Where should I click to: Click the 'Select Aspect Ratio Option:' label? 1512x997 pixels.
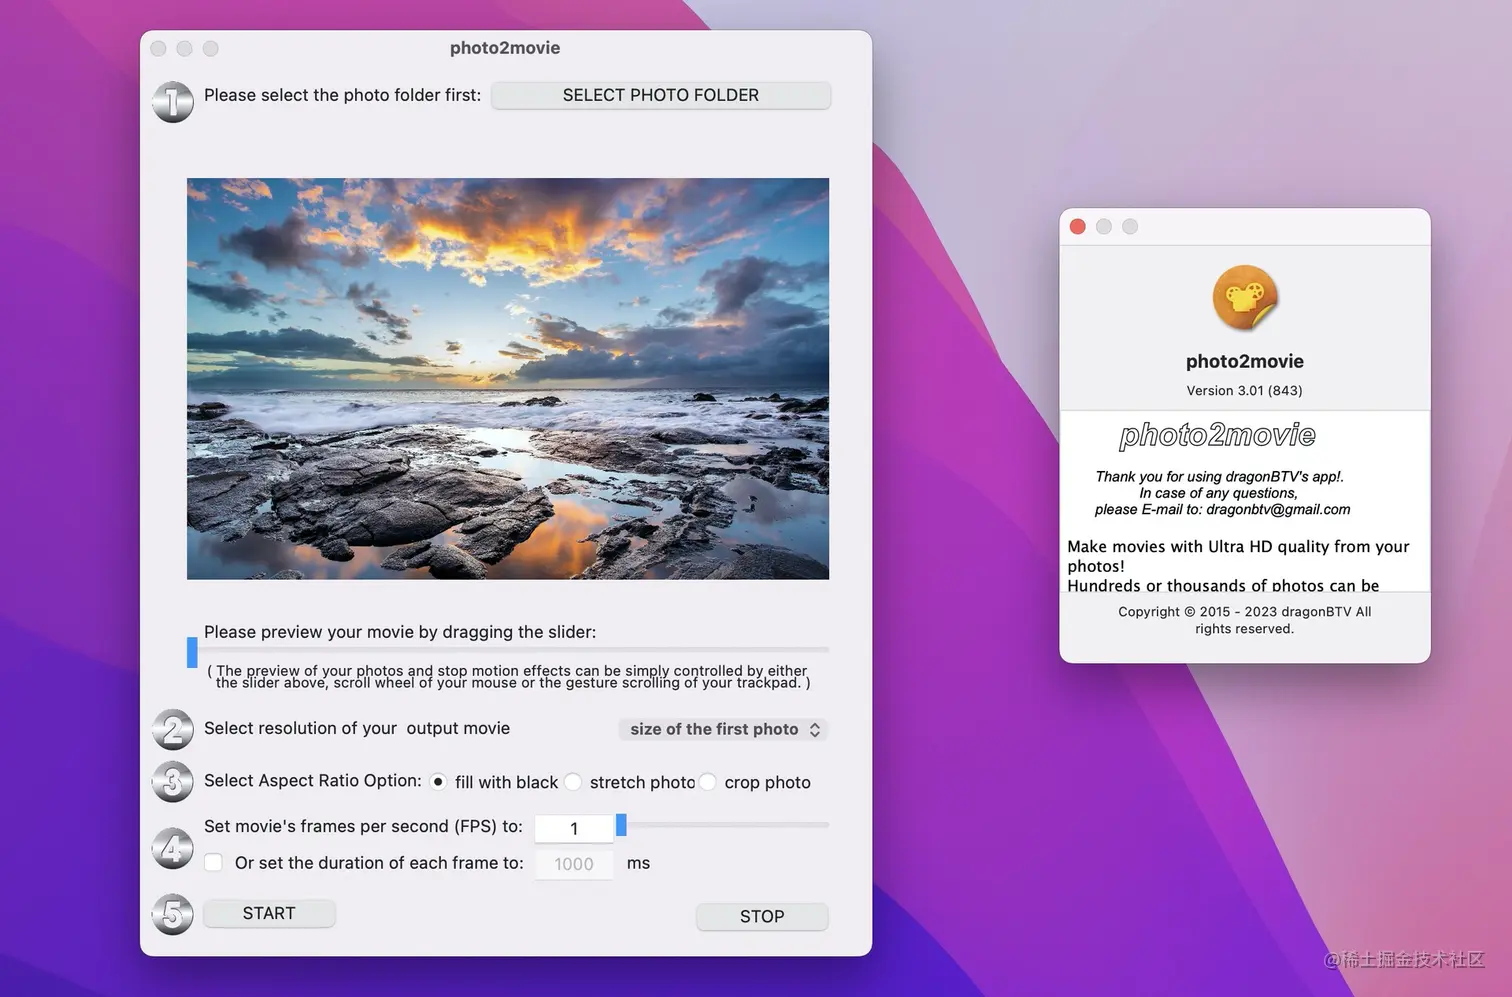[x=313, y=780]
